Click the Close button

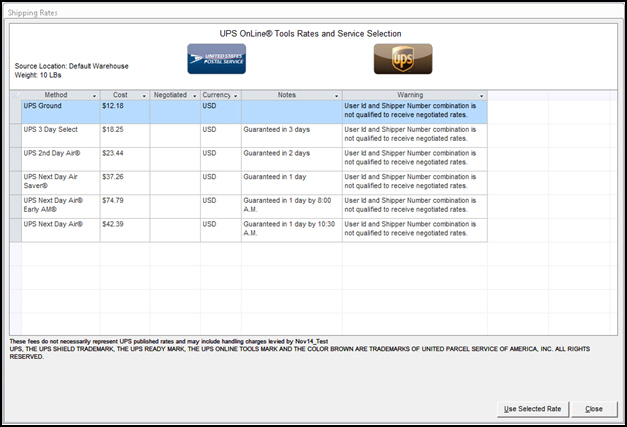(x=594, y=409)
